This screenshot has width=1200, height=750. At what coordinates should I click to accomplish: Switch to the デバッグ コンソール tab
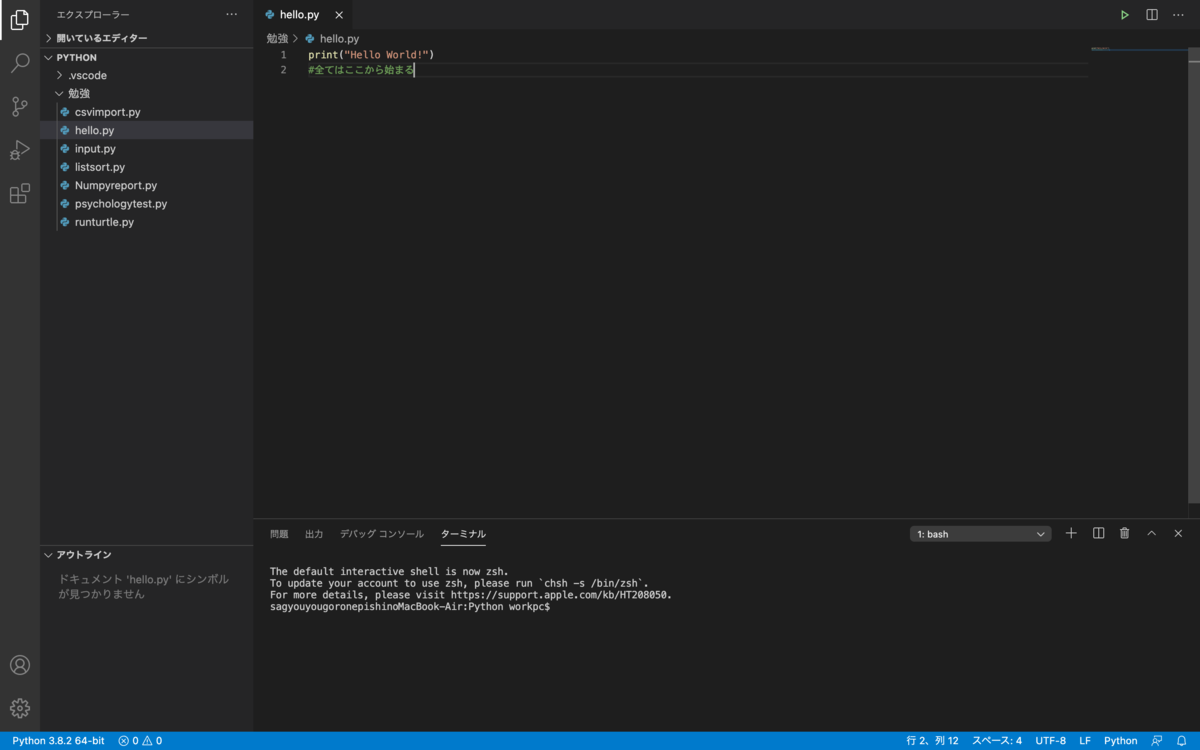pyautogui.click(x=382, y=534)
